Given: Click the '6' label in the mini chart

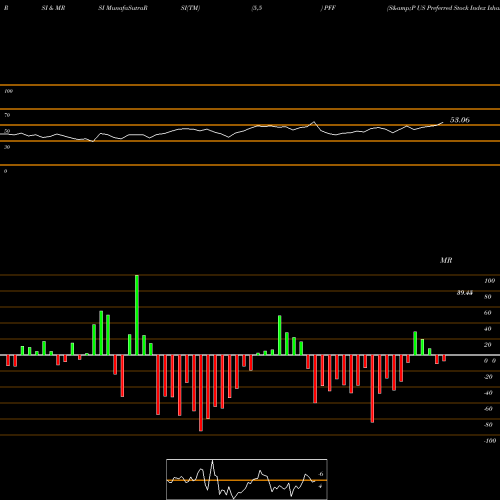Looking at the screenshot, I should tap(321, 474).
